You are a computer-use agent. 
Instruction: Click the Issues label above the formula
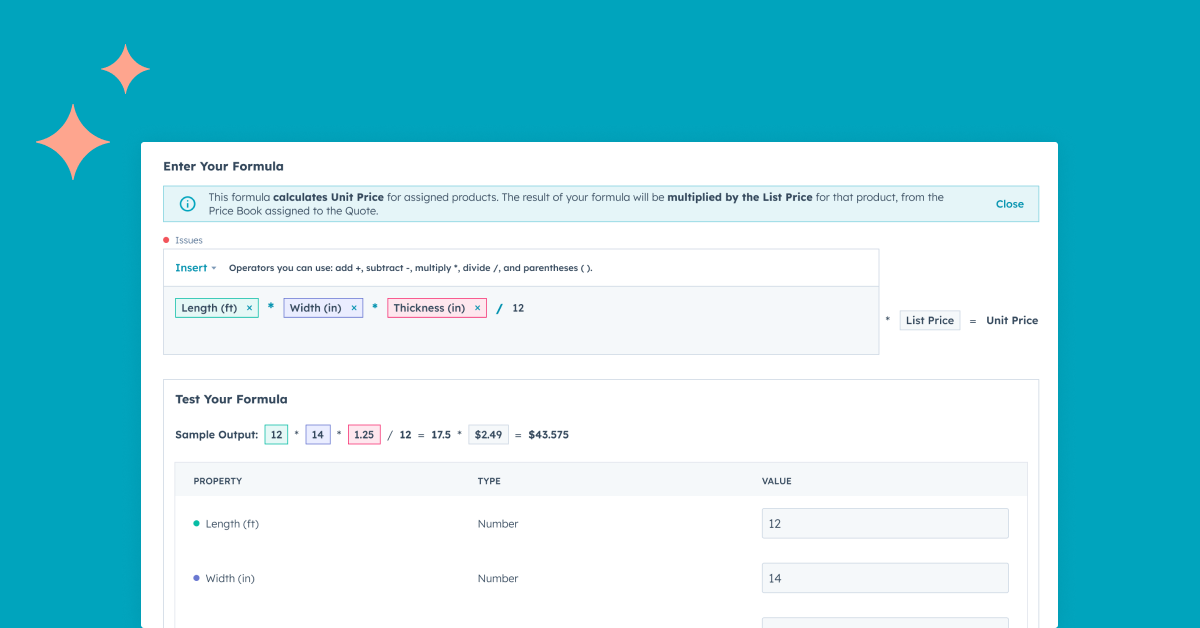coord(188,240)
